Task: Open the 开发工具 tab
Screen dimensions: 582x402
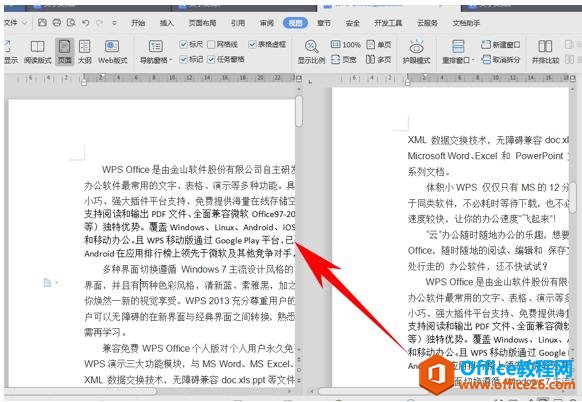Action: tap(388, 23)
